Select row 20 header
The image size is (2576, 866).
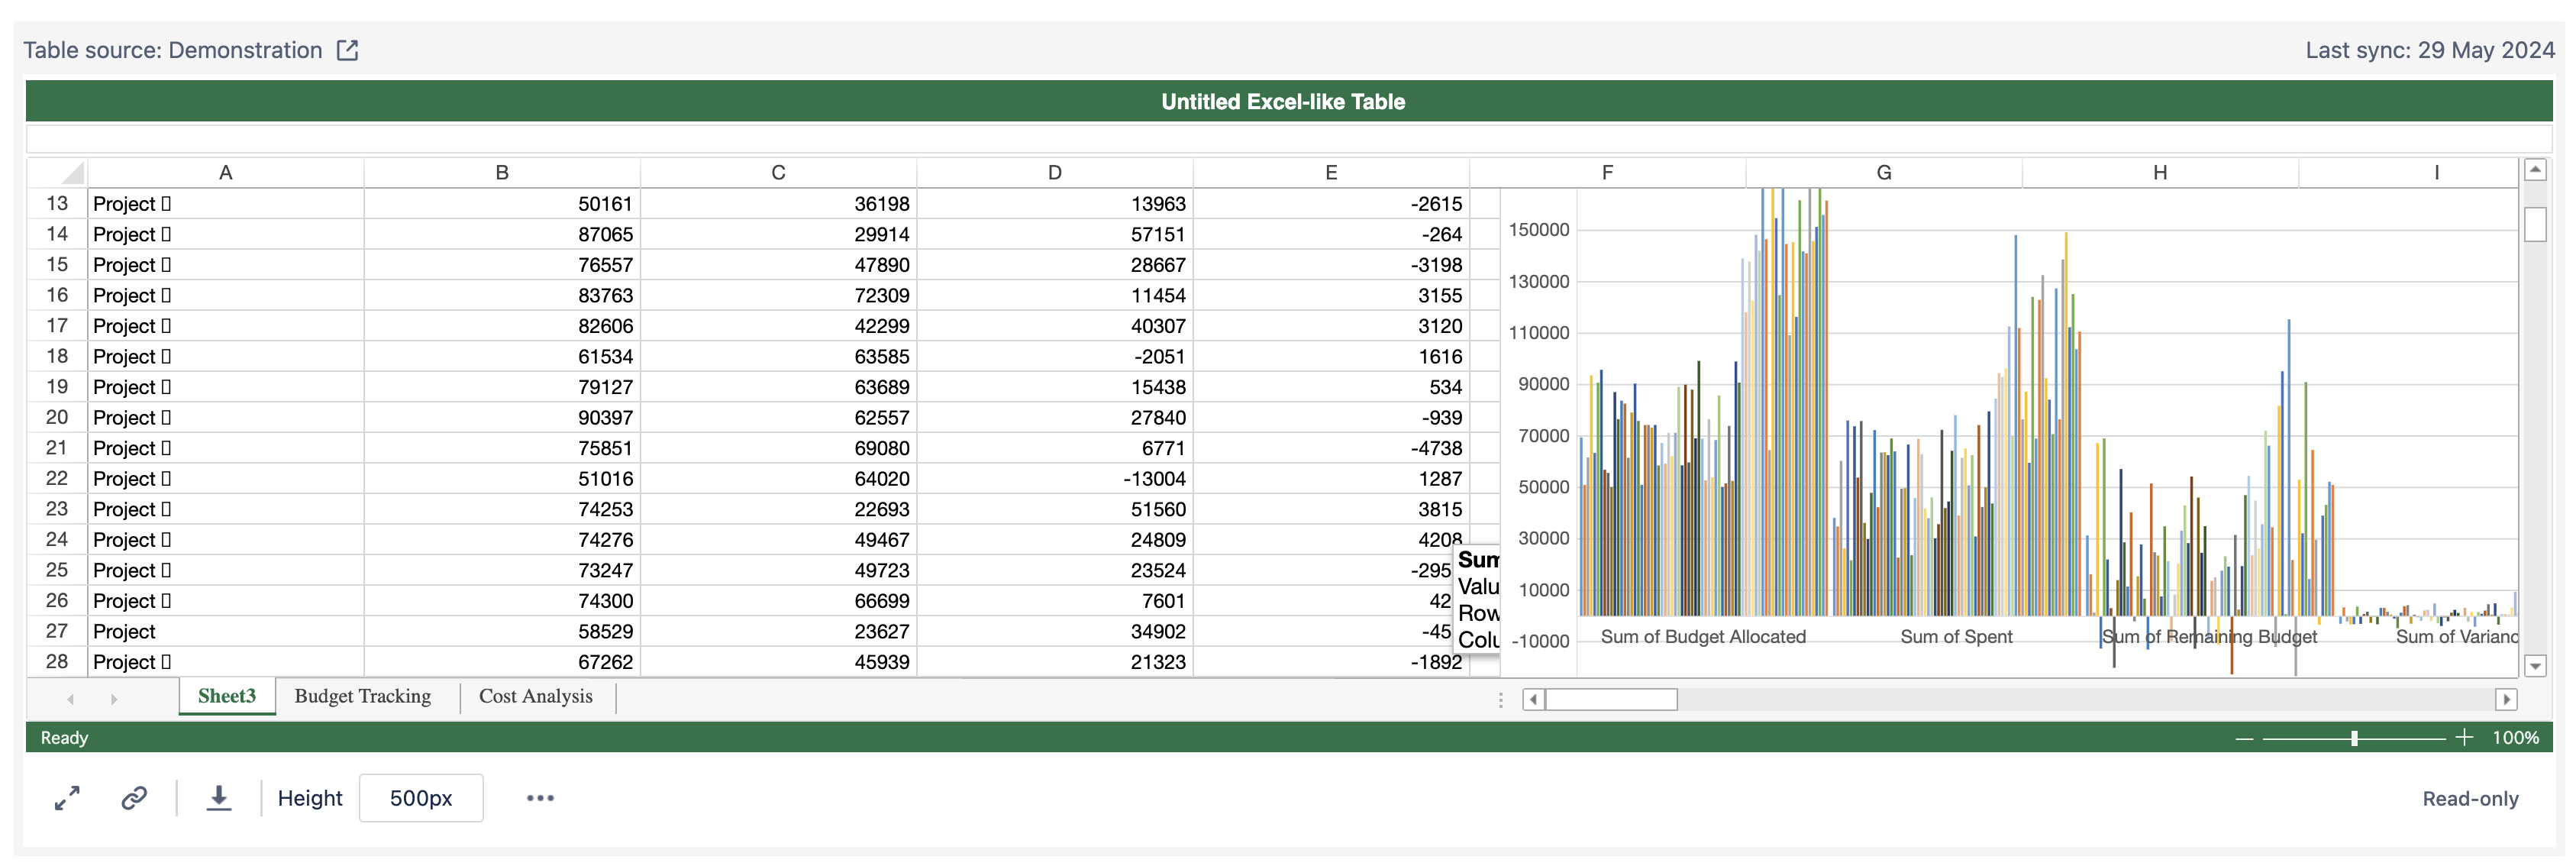click(57, 418)
